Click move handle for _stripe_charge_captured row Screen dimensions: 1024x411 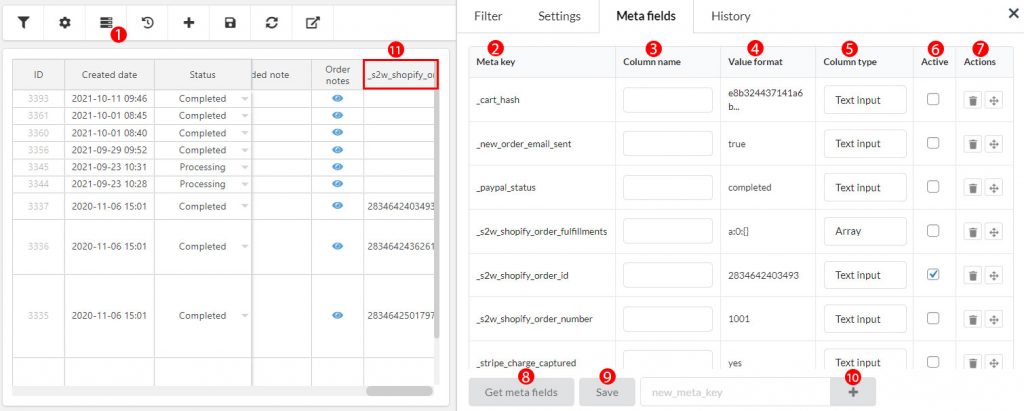(993, 363)
